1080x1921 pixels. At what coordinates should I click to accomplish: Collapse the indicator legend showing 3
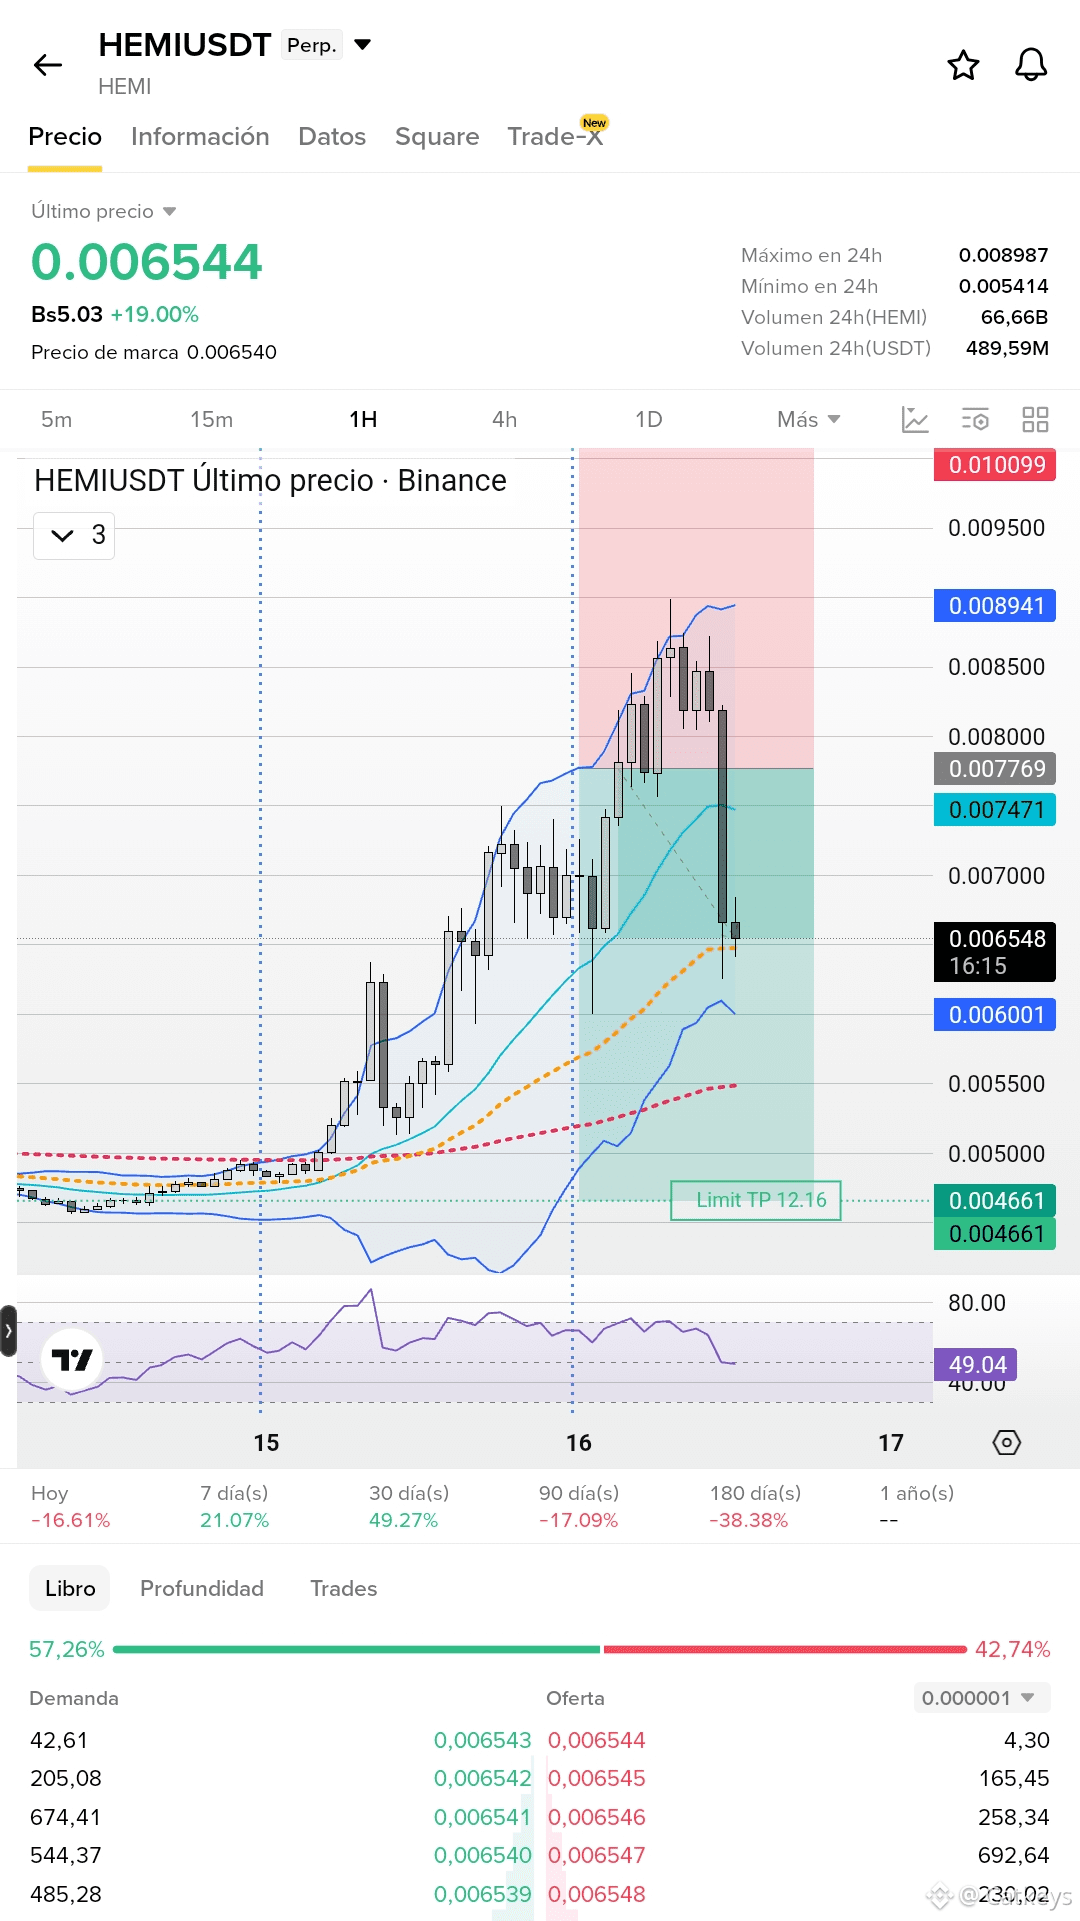point(74,535)
